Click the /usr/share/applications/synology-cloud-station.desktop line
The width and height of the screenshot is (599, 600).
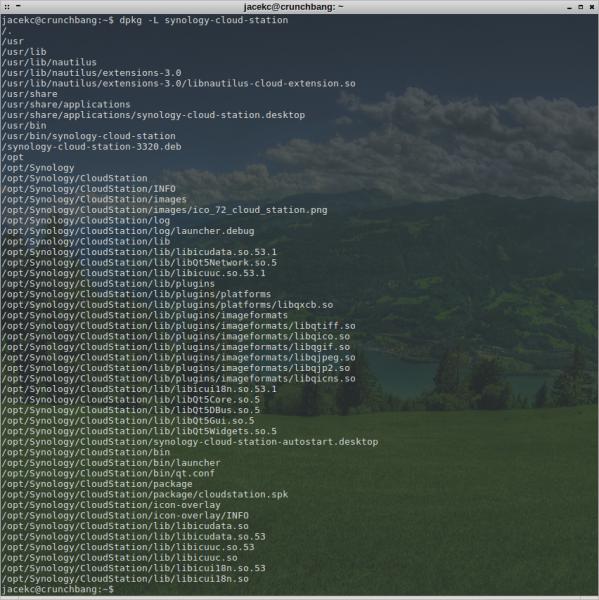click(x=153, y=115)
